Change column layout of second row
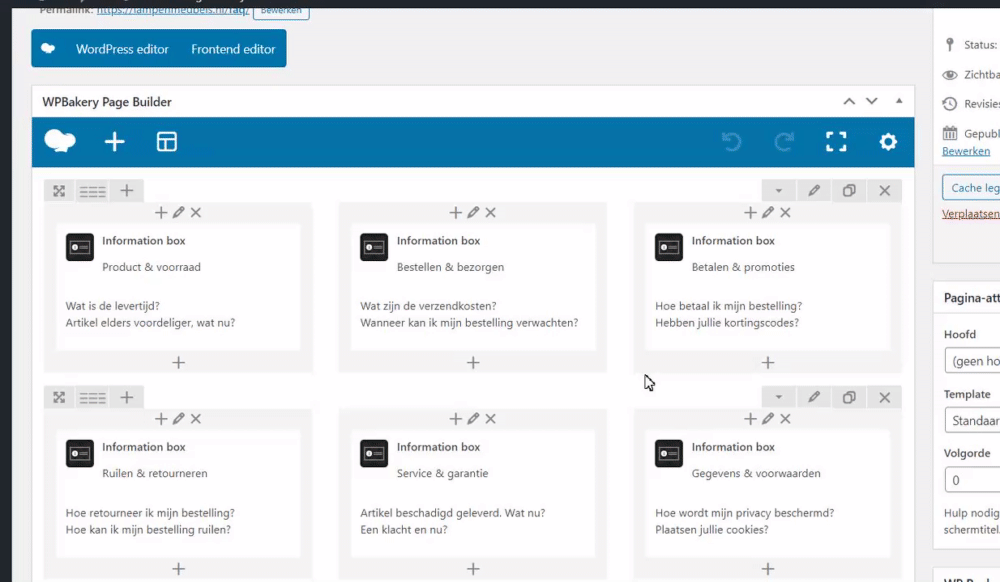This screenshot has width=1000, height=582. tap(92, 397)
